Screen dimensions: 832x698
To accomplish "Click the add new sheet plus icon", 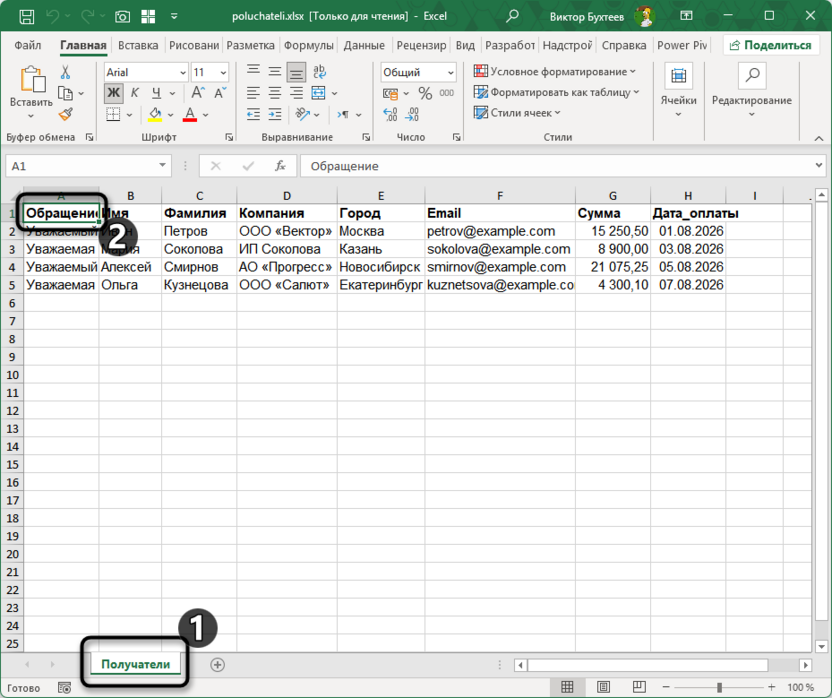I will click(x=218, y=665).
